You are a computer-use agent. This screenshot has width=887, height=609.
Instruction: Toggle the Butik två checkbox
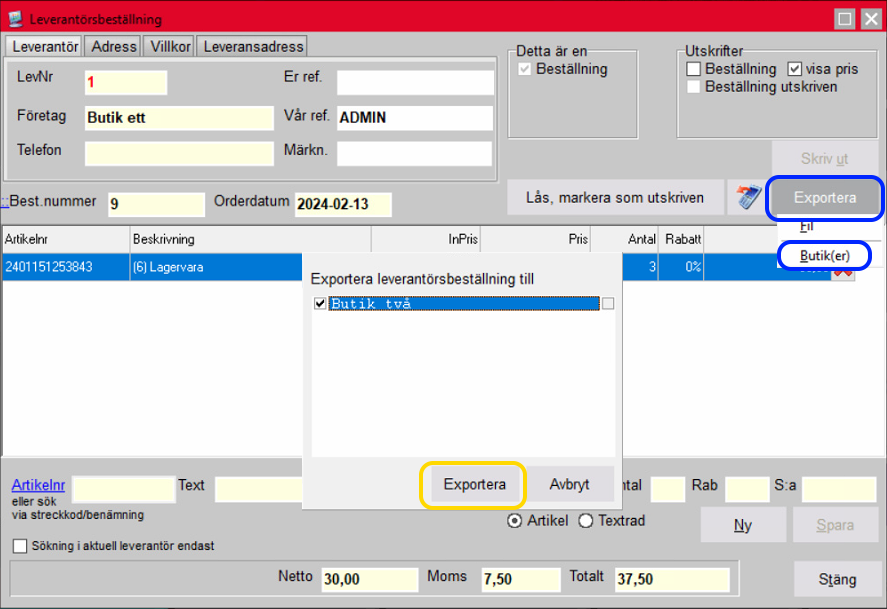click(320, 304)
